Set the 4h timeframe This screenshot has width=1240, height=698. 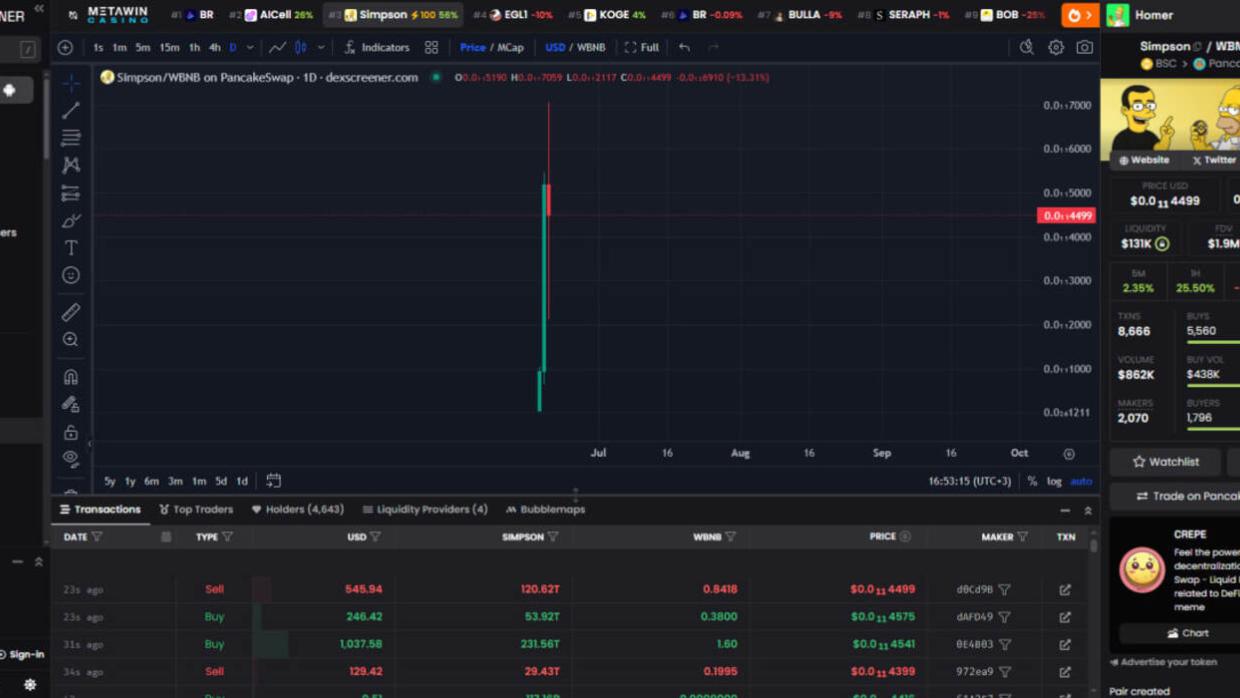[x=214, y=47]
